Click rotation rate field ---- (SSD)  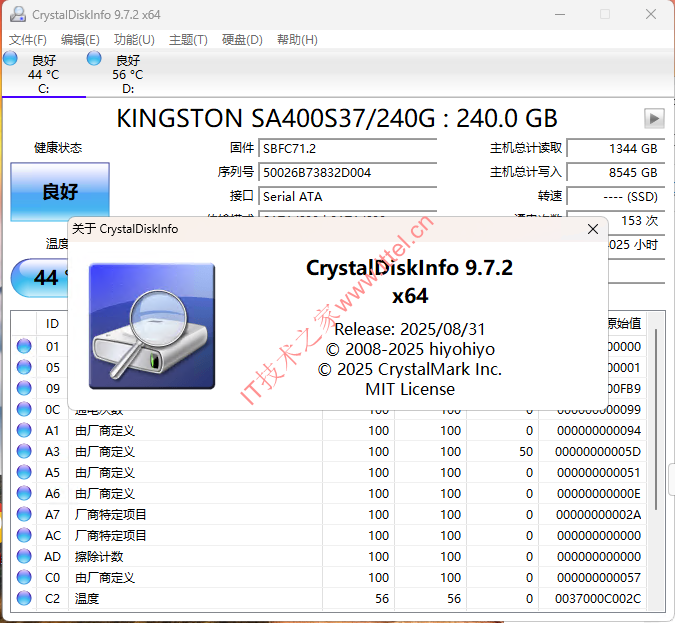coord(616,197)
